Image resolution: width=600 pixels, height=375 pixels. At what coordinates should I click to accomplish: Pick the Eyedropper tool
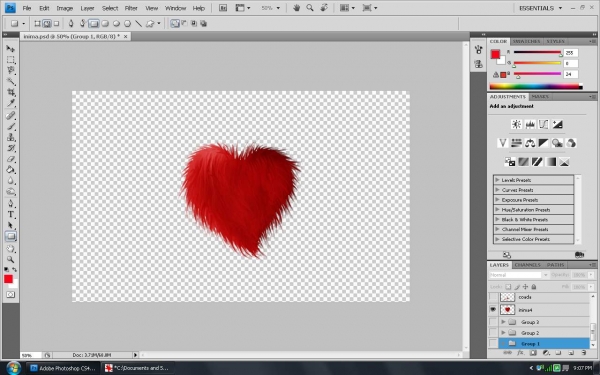(11, 103)
